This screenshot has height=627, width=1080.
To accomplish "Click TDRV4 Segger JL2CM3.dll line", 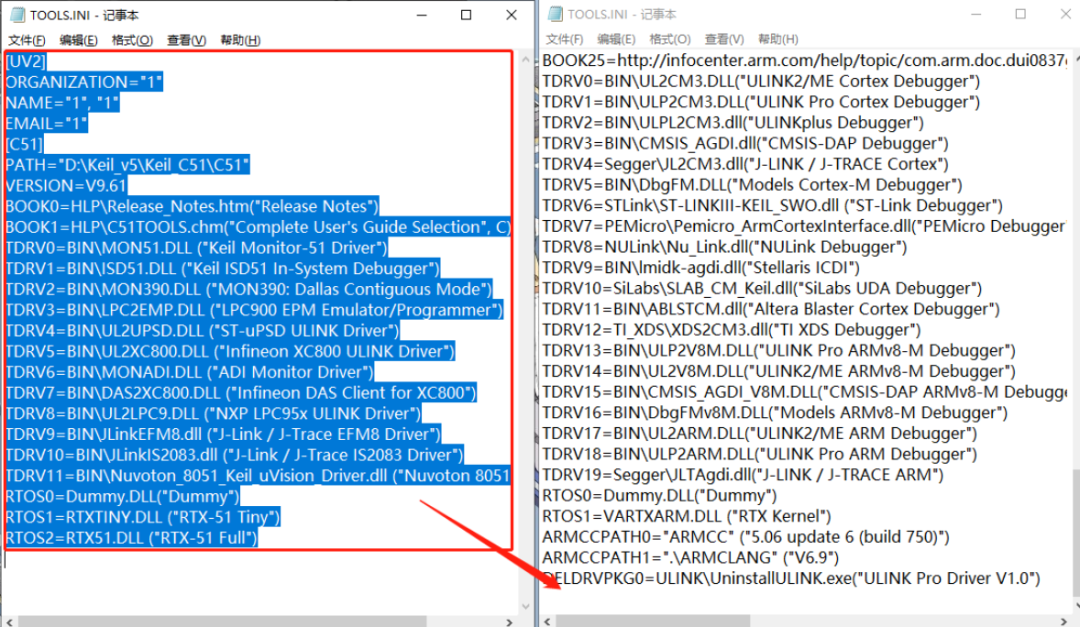I will tap(745, 164).
